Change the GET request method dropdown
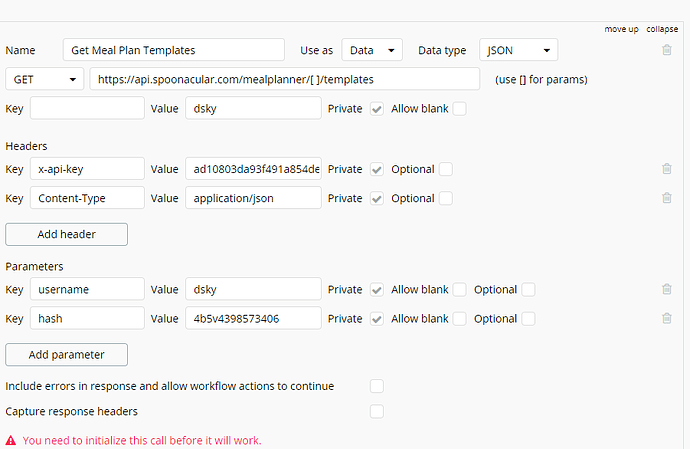690x449 pixels. pyautogui.click(x=45, y=79)
